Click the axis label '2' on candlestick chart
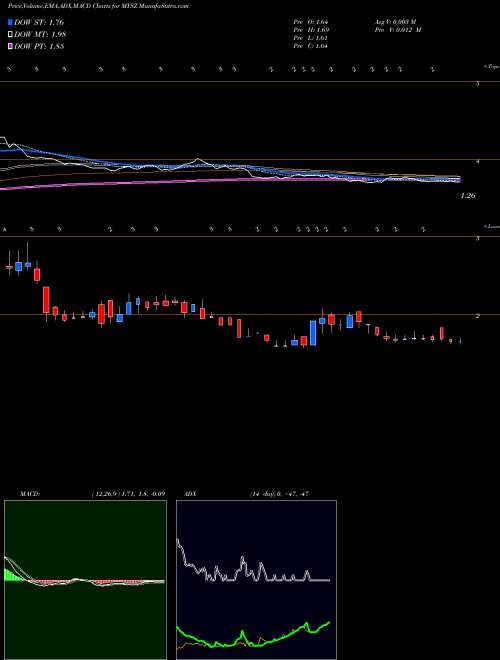500x660 pixels. 478,316
